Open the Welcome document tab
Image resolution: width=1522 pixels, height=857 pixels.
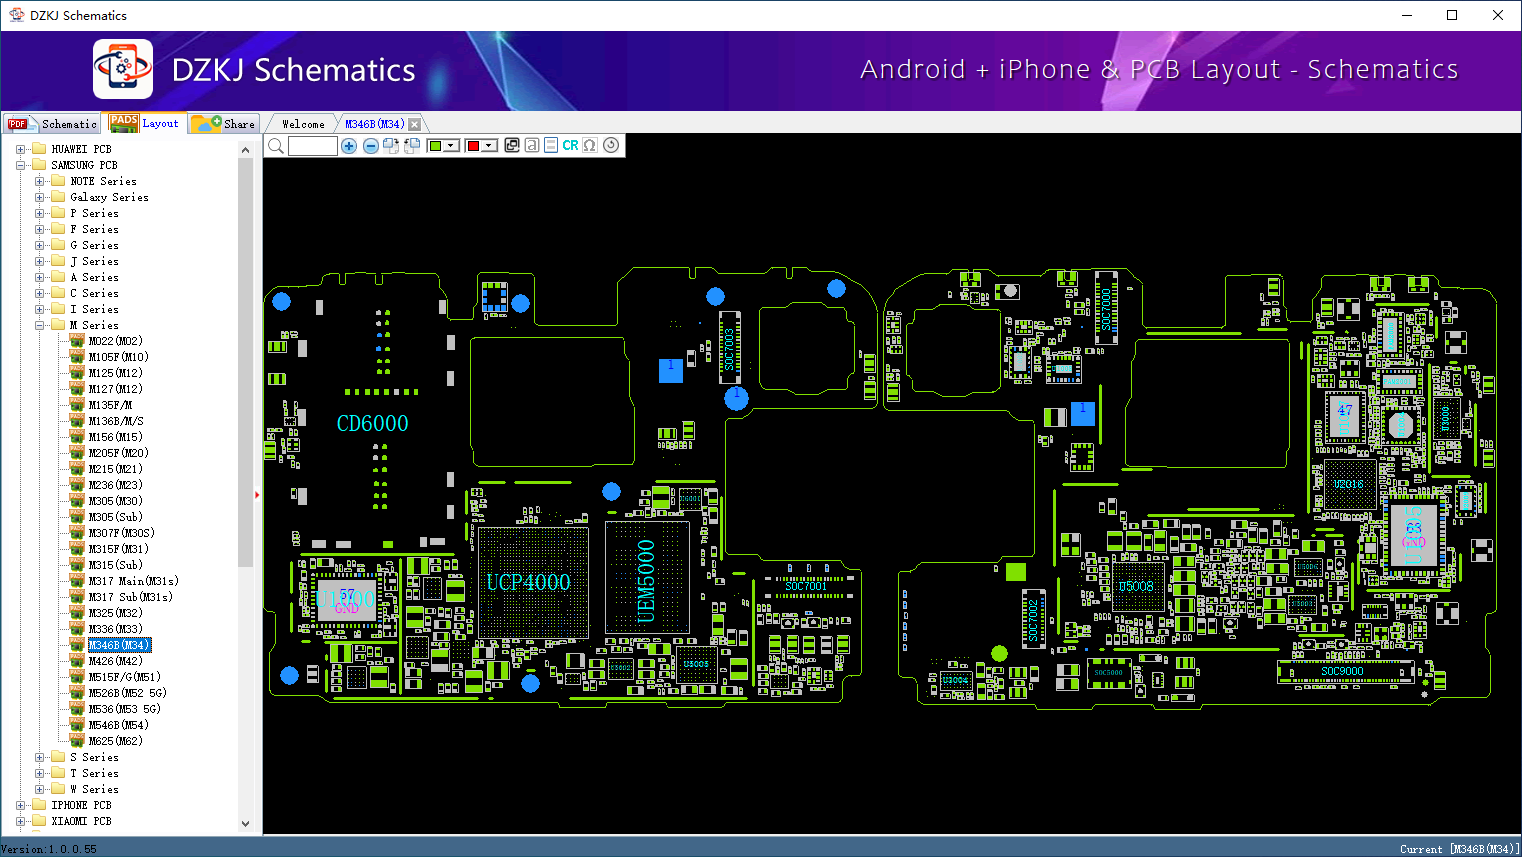[x=303, y=124]
